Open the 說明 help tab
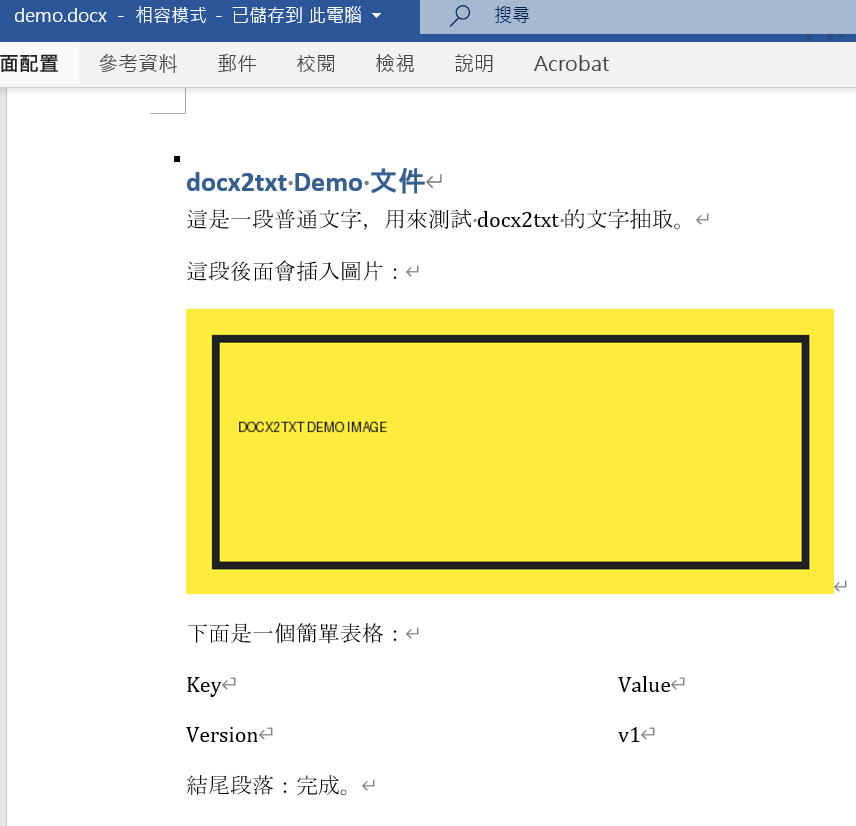 (x=474, y=64)
